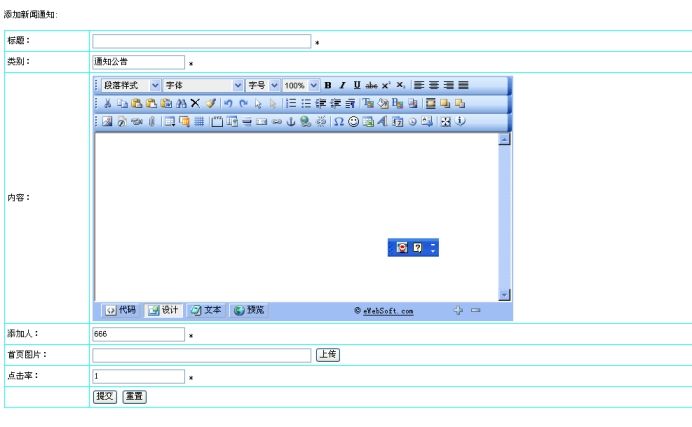This screenshot has height=427, width=692.
Task: Show editor About info icon
Action: [x=460, y=121]
